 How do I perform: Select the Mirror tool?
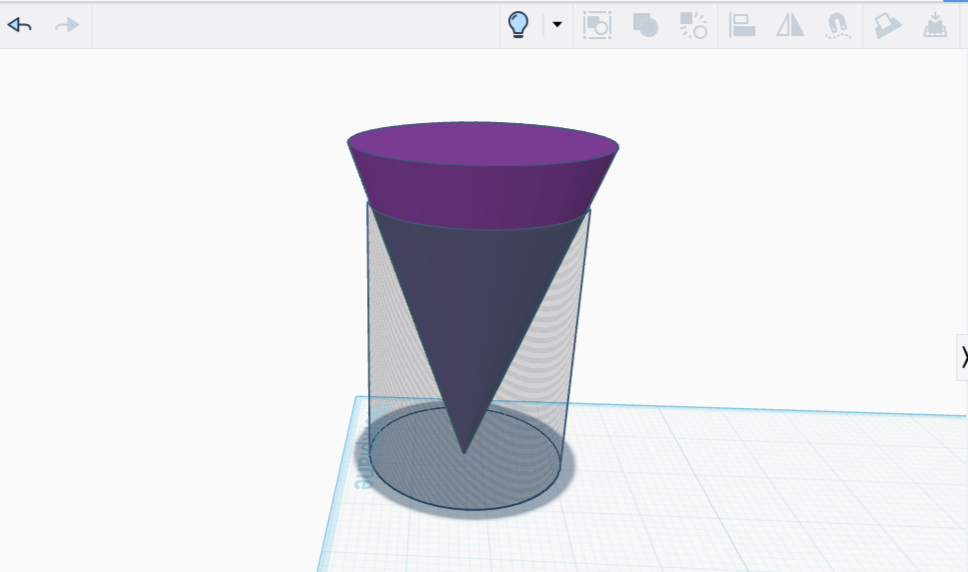(790, 25)
